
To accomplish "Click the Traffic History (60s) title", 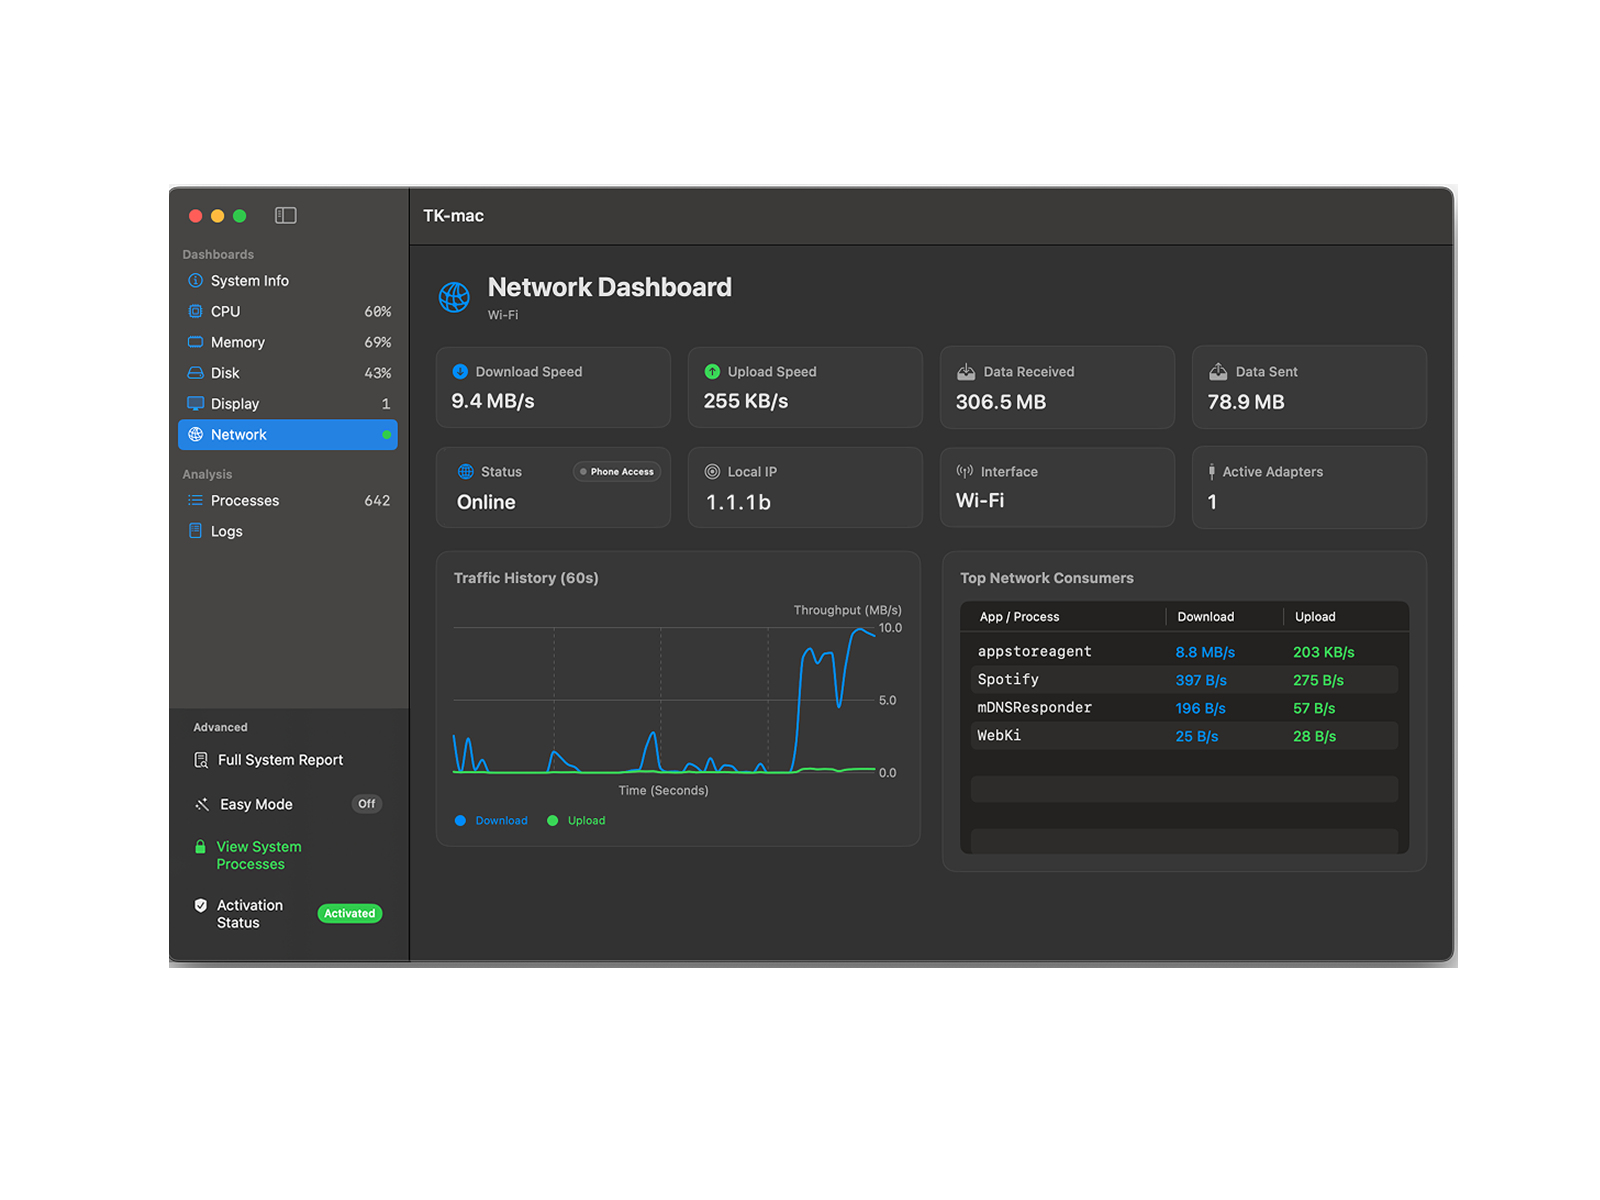I will tap(526, 578).
